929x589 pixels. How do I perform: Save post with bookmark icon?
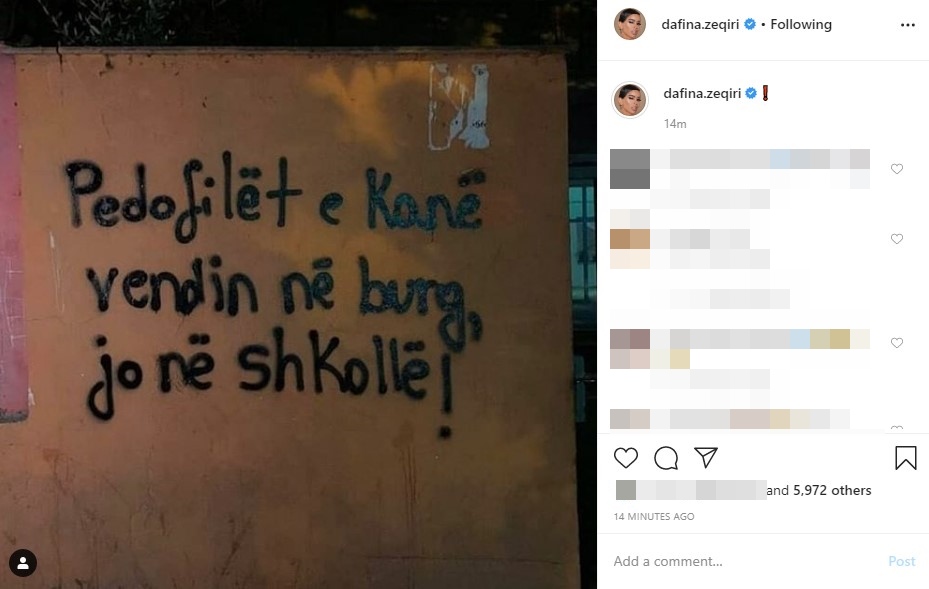pos(906,458)
